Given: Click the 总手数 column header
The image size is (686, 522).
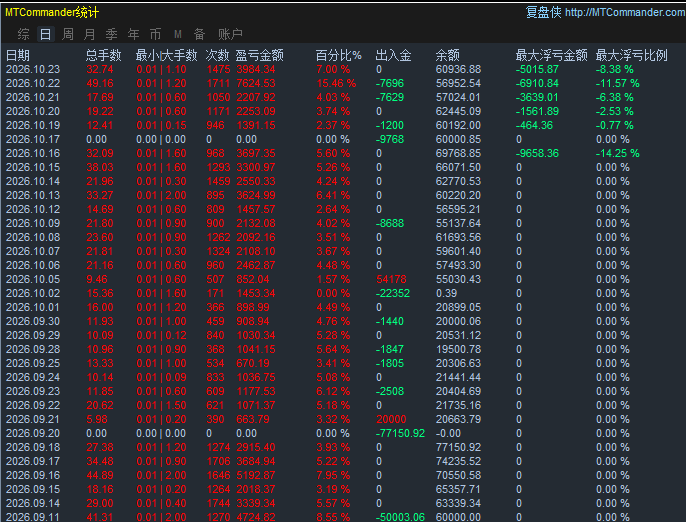Looking at the screenshot, I should tap(104, 55).
